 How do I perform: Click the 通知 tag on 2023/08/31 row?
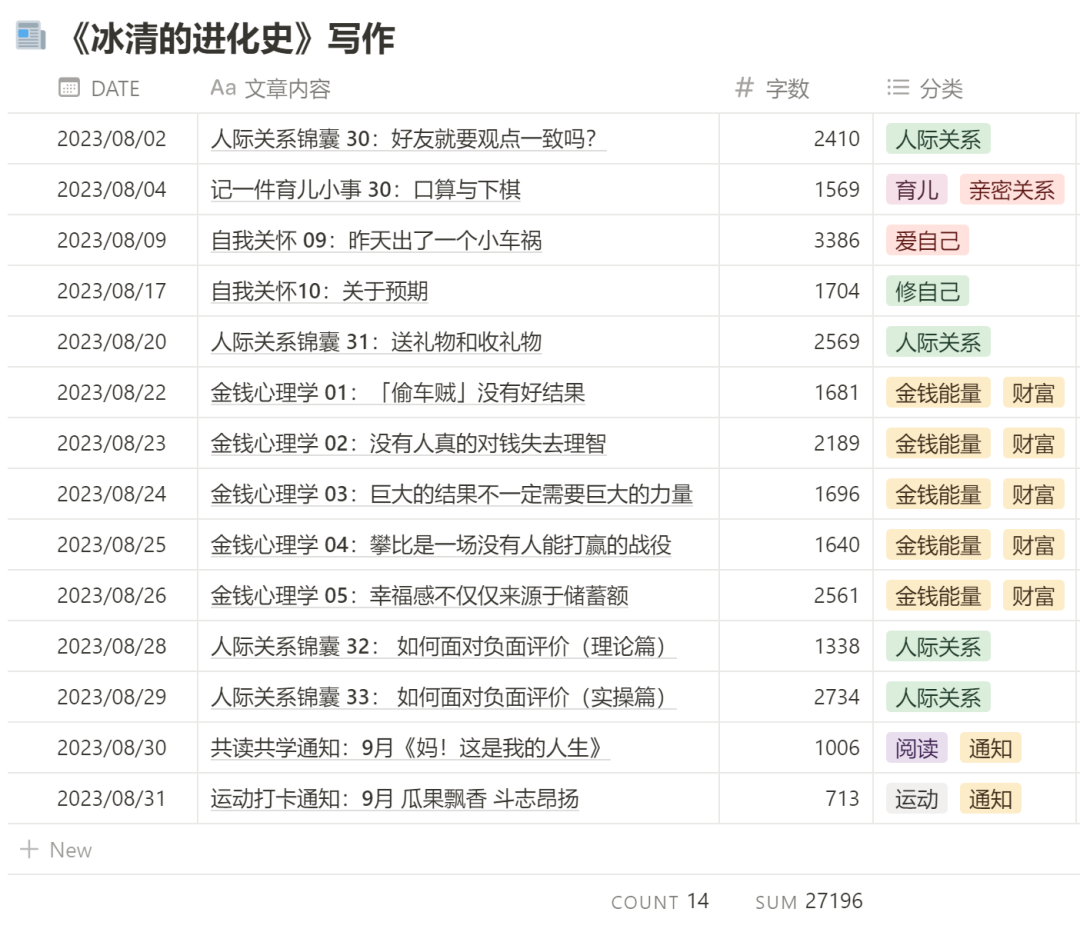coord(990,799)
